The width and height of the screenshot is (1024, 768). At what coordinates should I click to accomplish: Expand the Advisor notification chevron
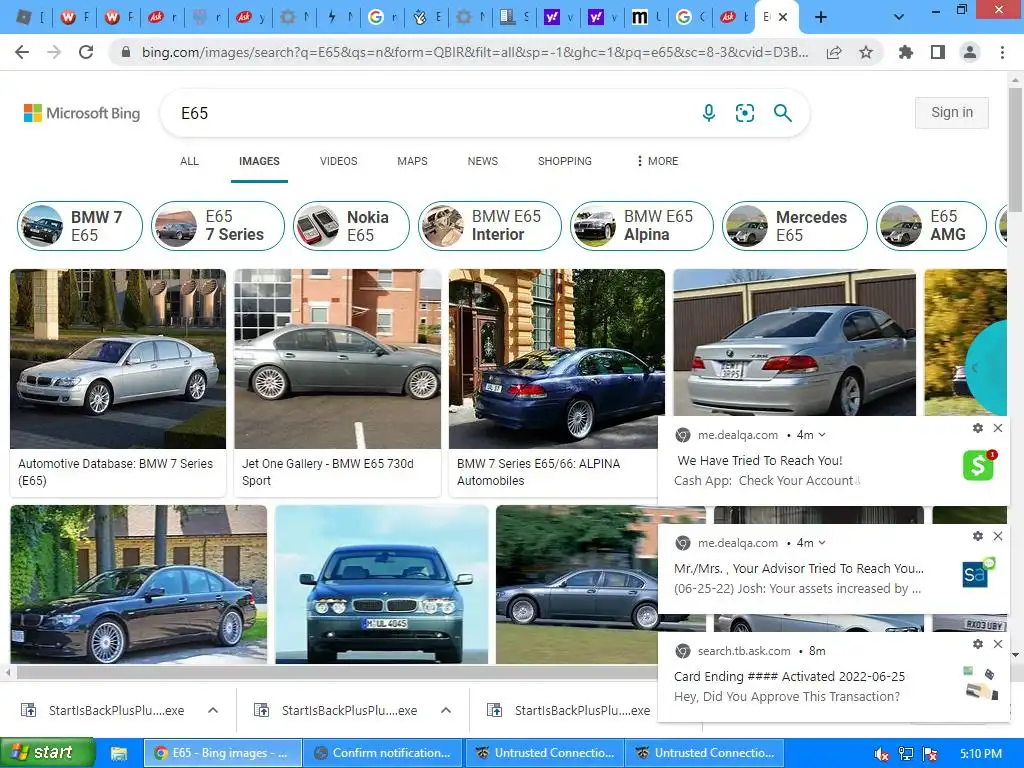[x=822, y=543]
